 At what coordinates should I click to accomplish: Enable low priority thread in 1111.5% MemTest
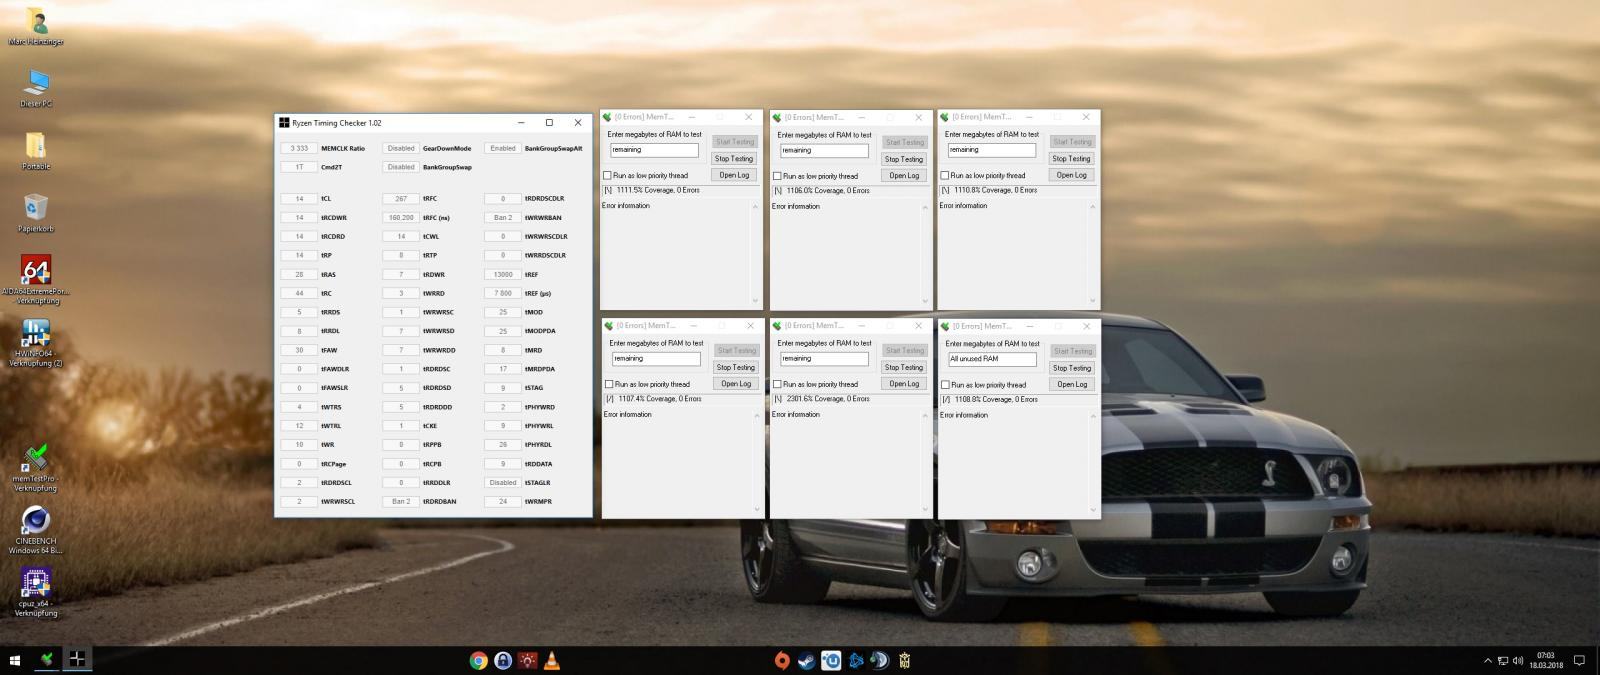607,175
